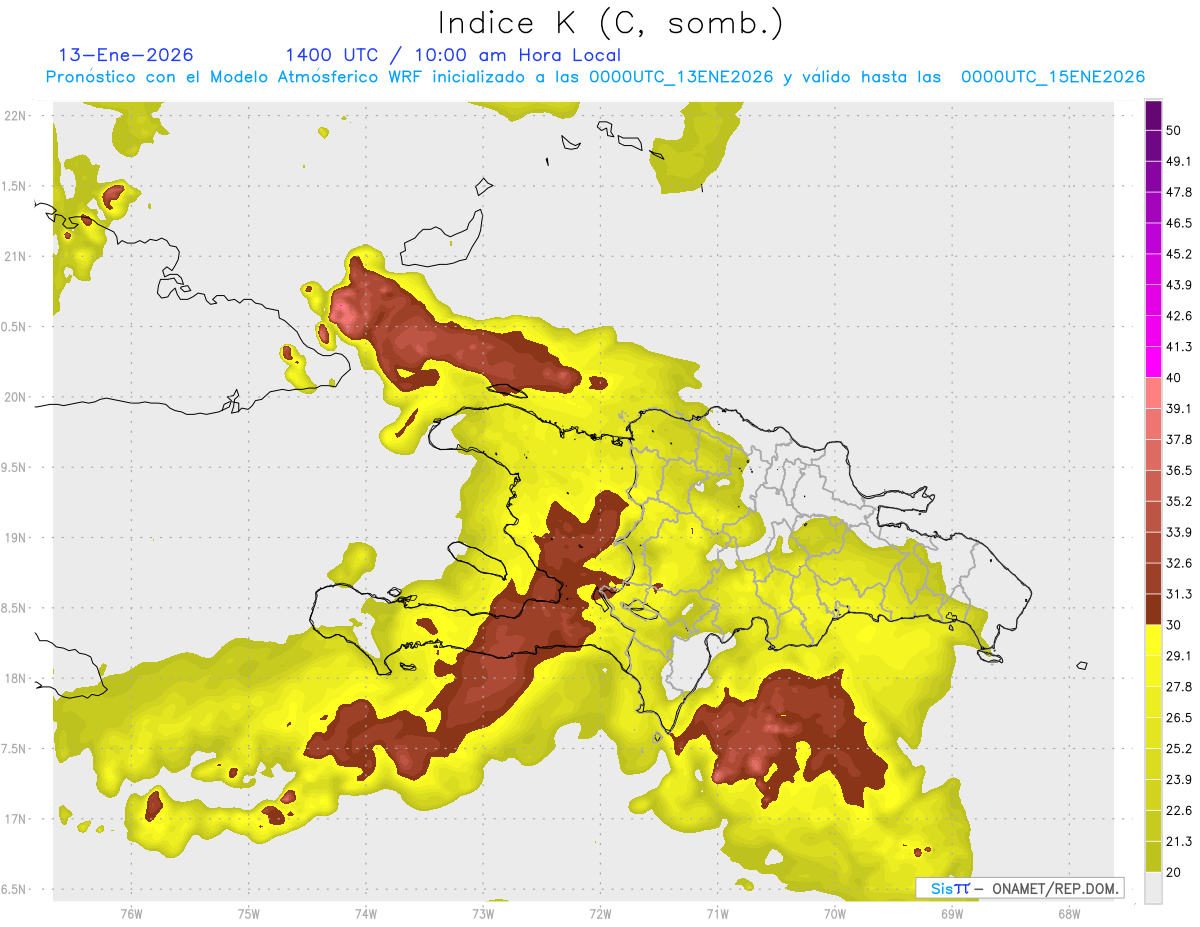Click the legend value "47.8"
The height and width of the screenshot is (927, 1200).
tap(1179, 192)
